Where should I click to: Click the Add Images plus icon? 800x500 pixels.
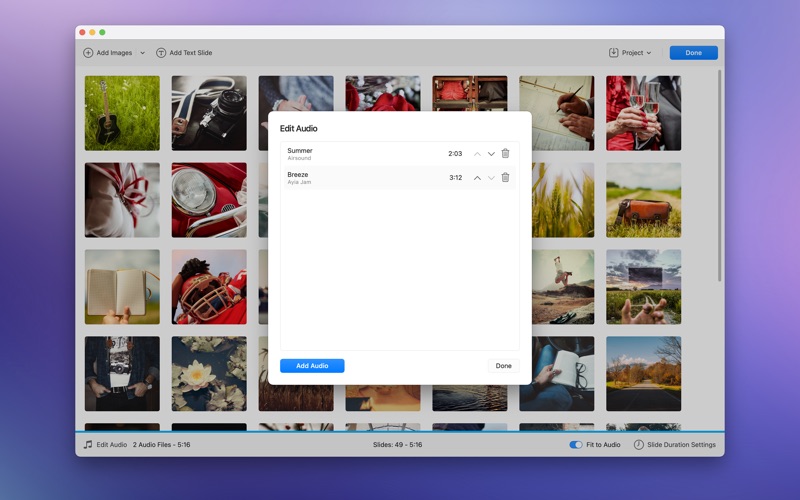pos(88,53)
